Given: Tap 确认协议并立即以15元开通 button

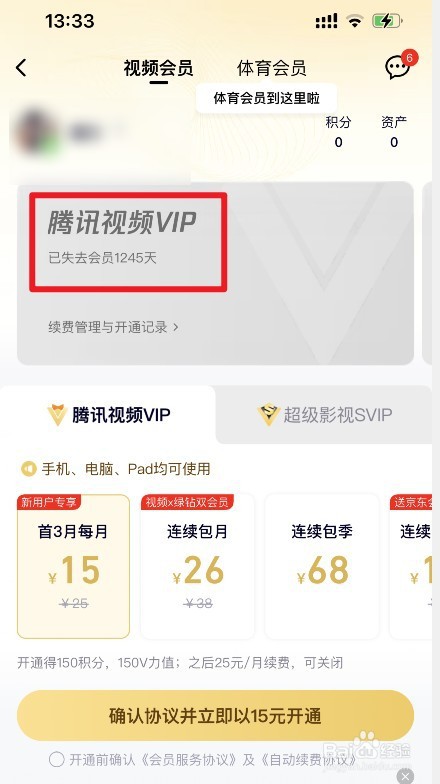Looking at the screenshot, I should coord(216,716).
